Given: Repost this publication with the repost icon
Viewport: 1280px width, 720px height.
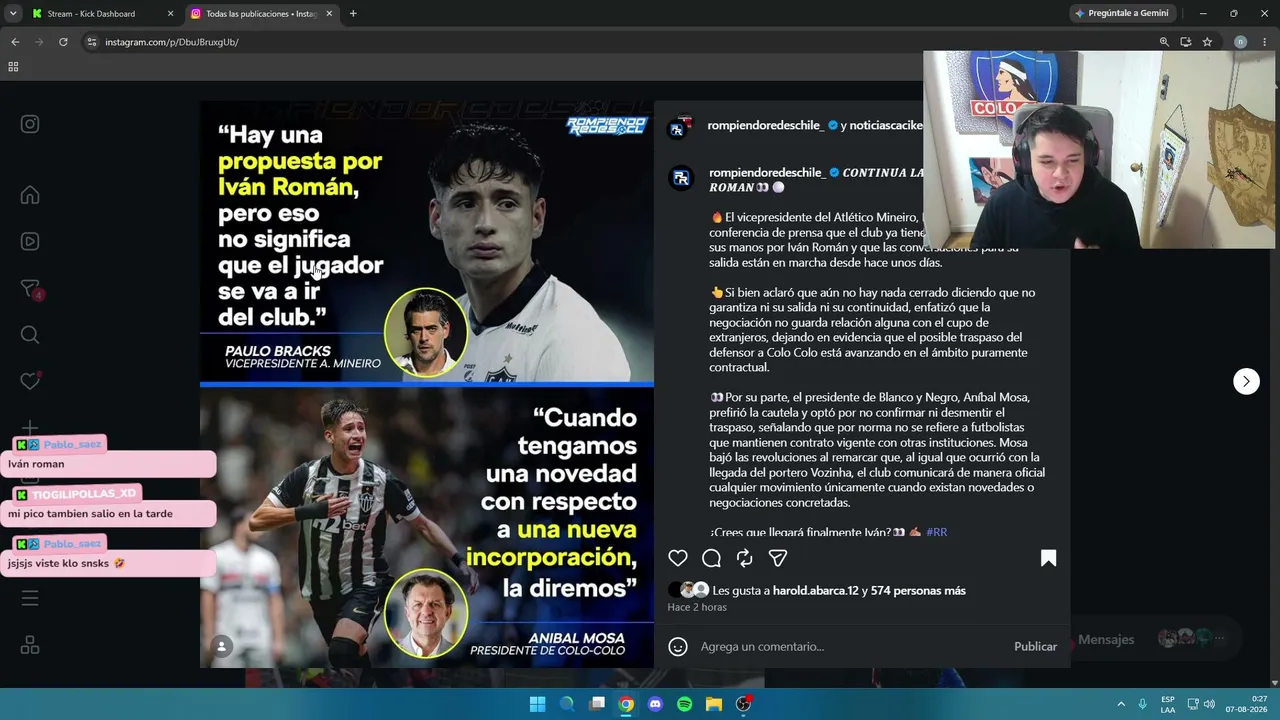Looking at the screenshot, I should [x=744, y=558].
